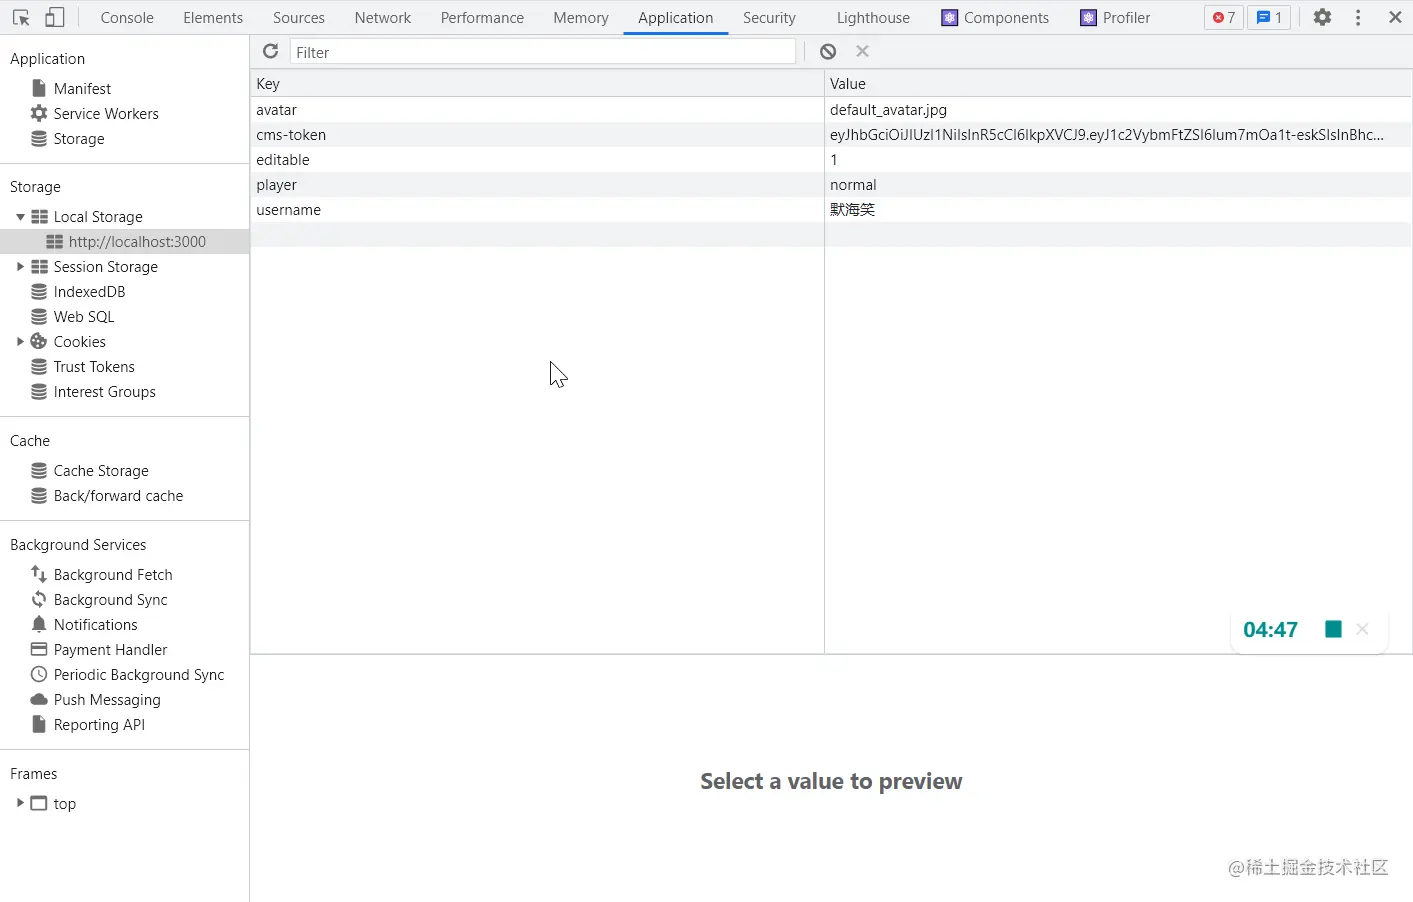Viewport: 1413px width, 902px height.
Task: Select the username key row
Action: coord(537,210)
